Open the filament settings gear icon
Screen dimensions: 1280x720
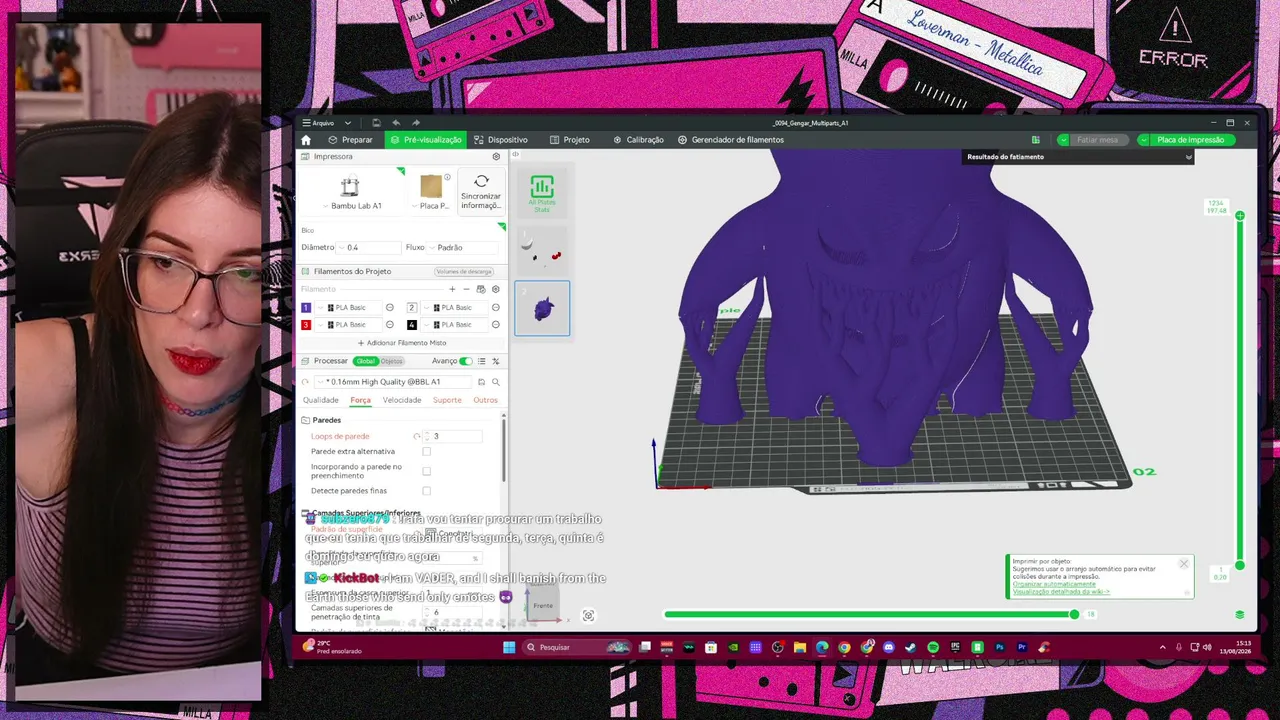tap(495, 289)
